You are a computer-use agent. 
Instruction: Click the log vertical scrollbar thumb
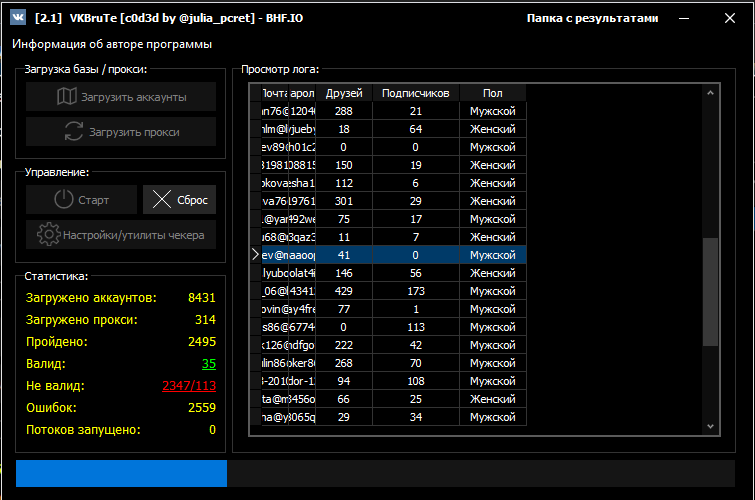(710, 291)
